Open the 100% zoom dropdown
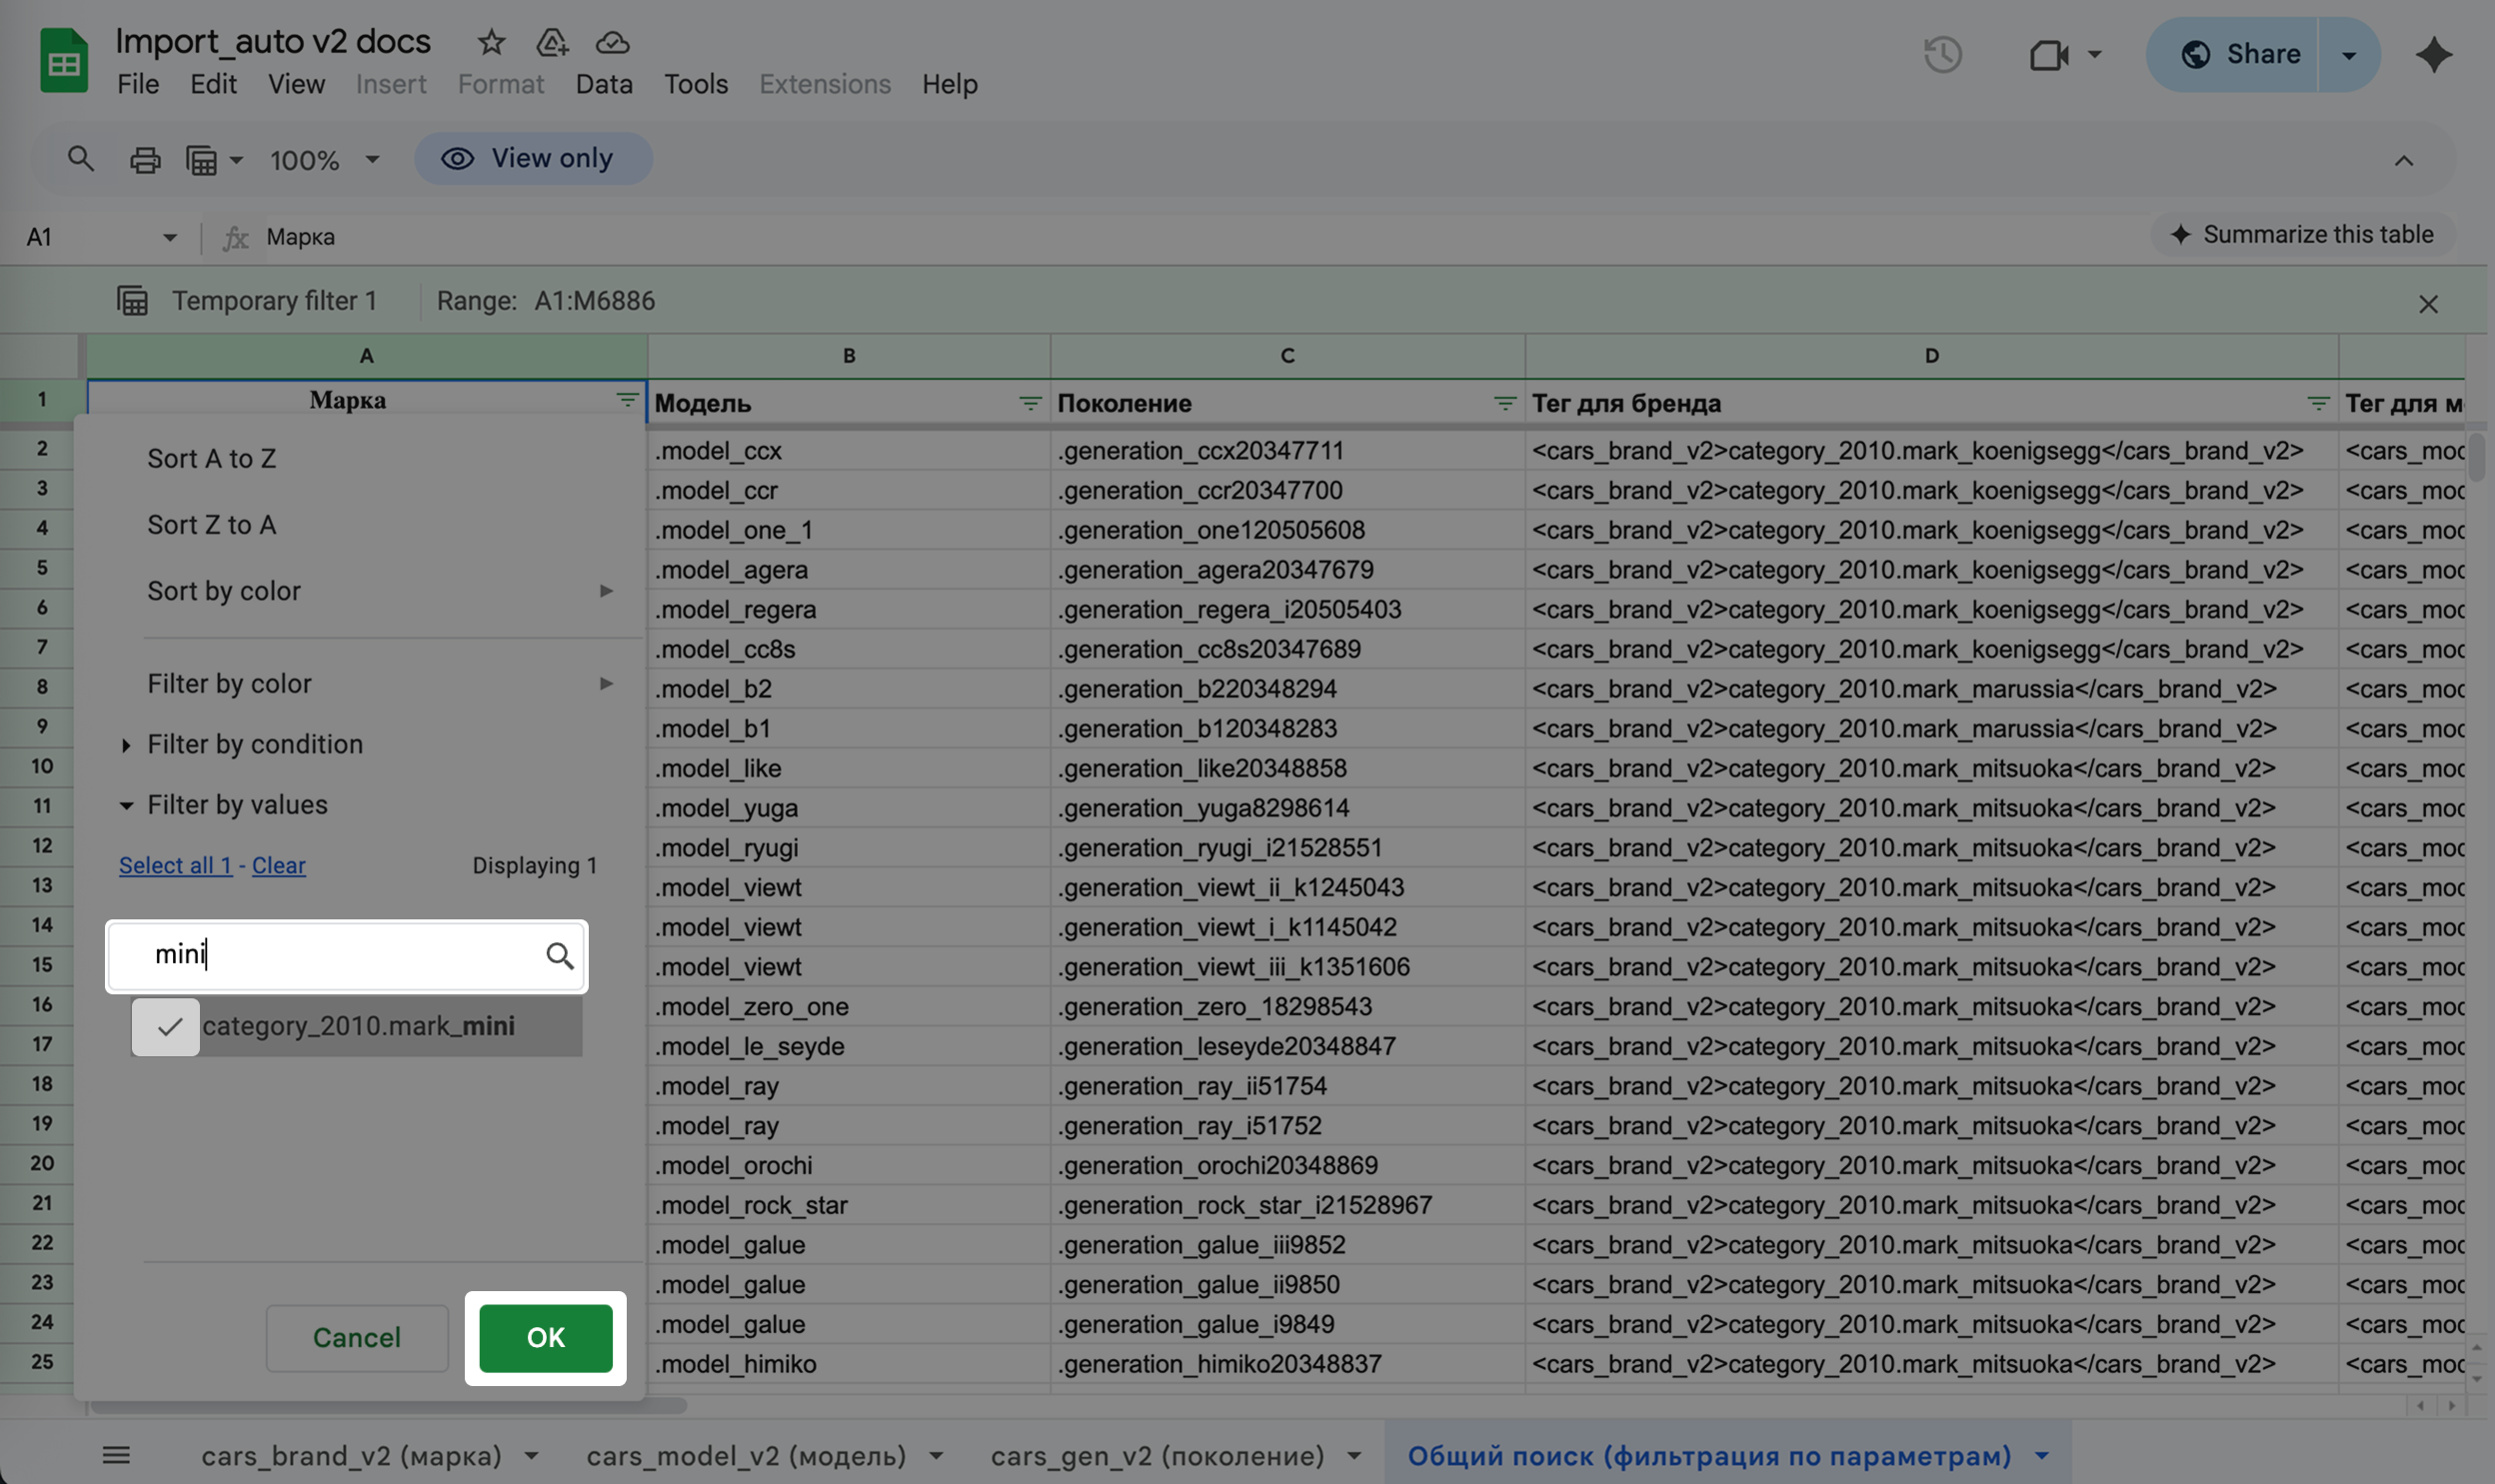Screen dimensions: 2495x1484 (324, 159)
